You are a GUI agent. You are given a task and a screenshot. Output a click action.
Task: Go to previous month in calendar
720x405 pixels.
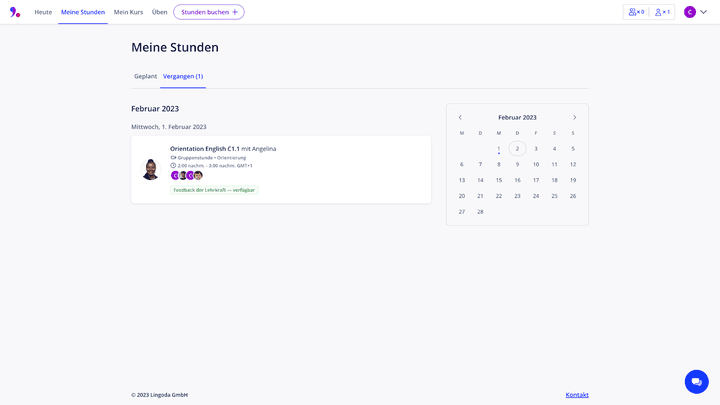[460, 117]
